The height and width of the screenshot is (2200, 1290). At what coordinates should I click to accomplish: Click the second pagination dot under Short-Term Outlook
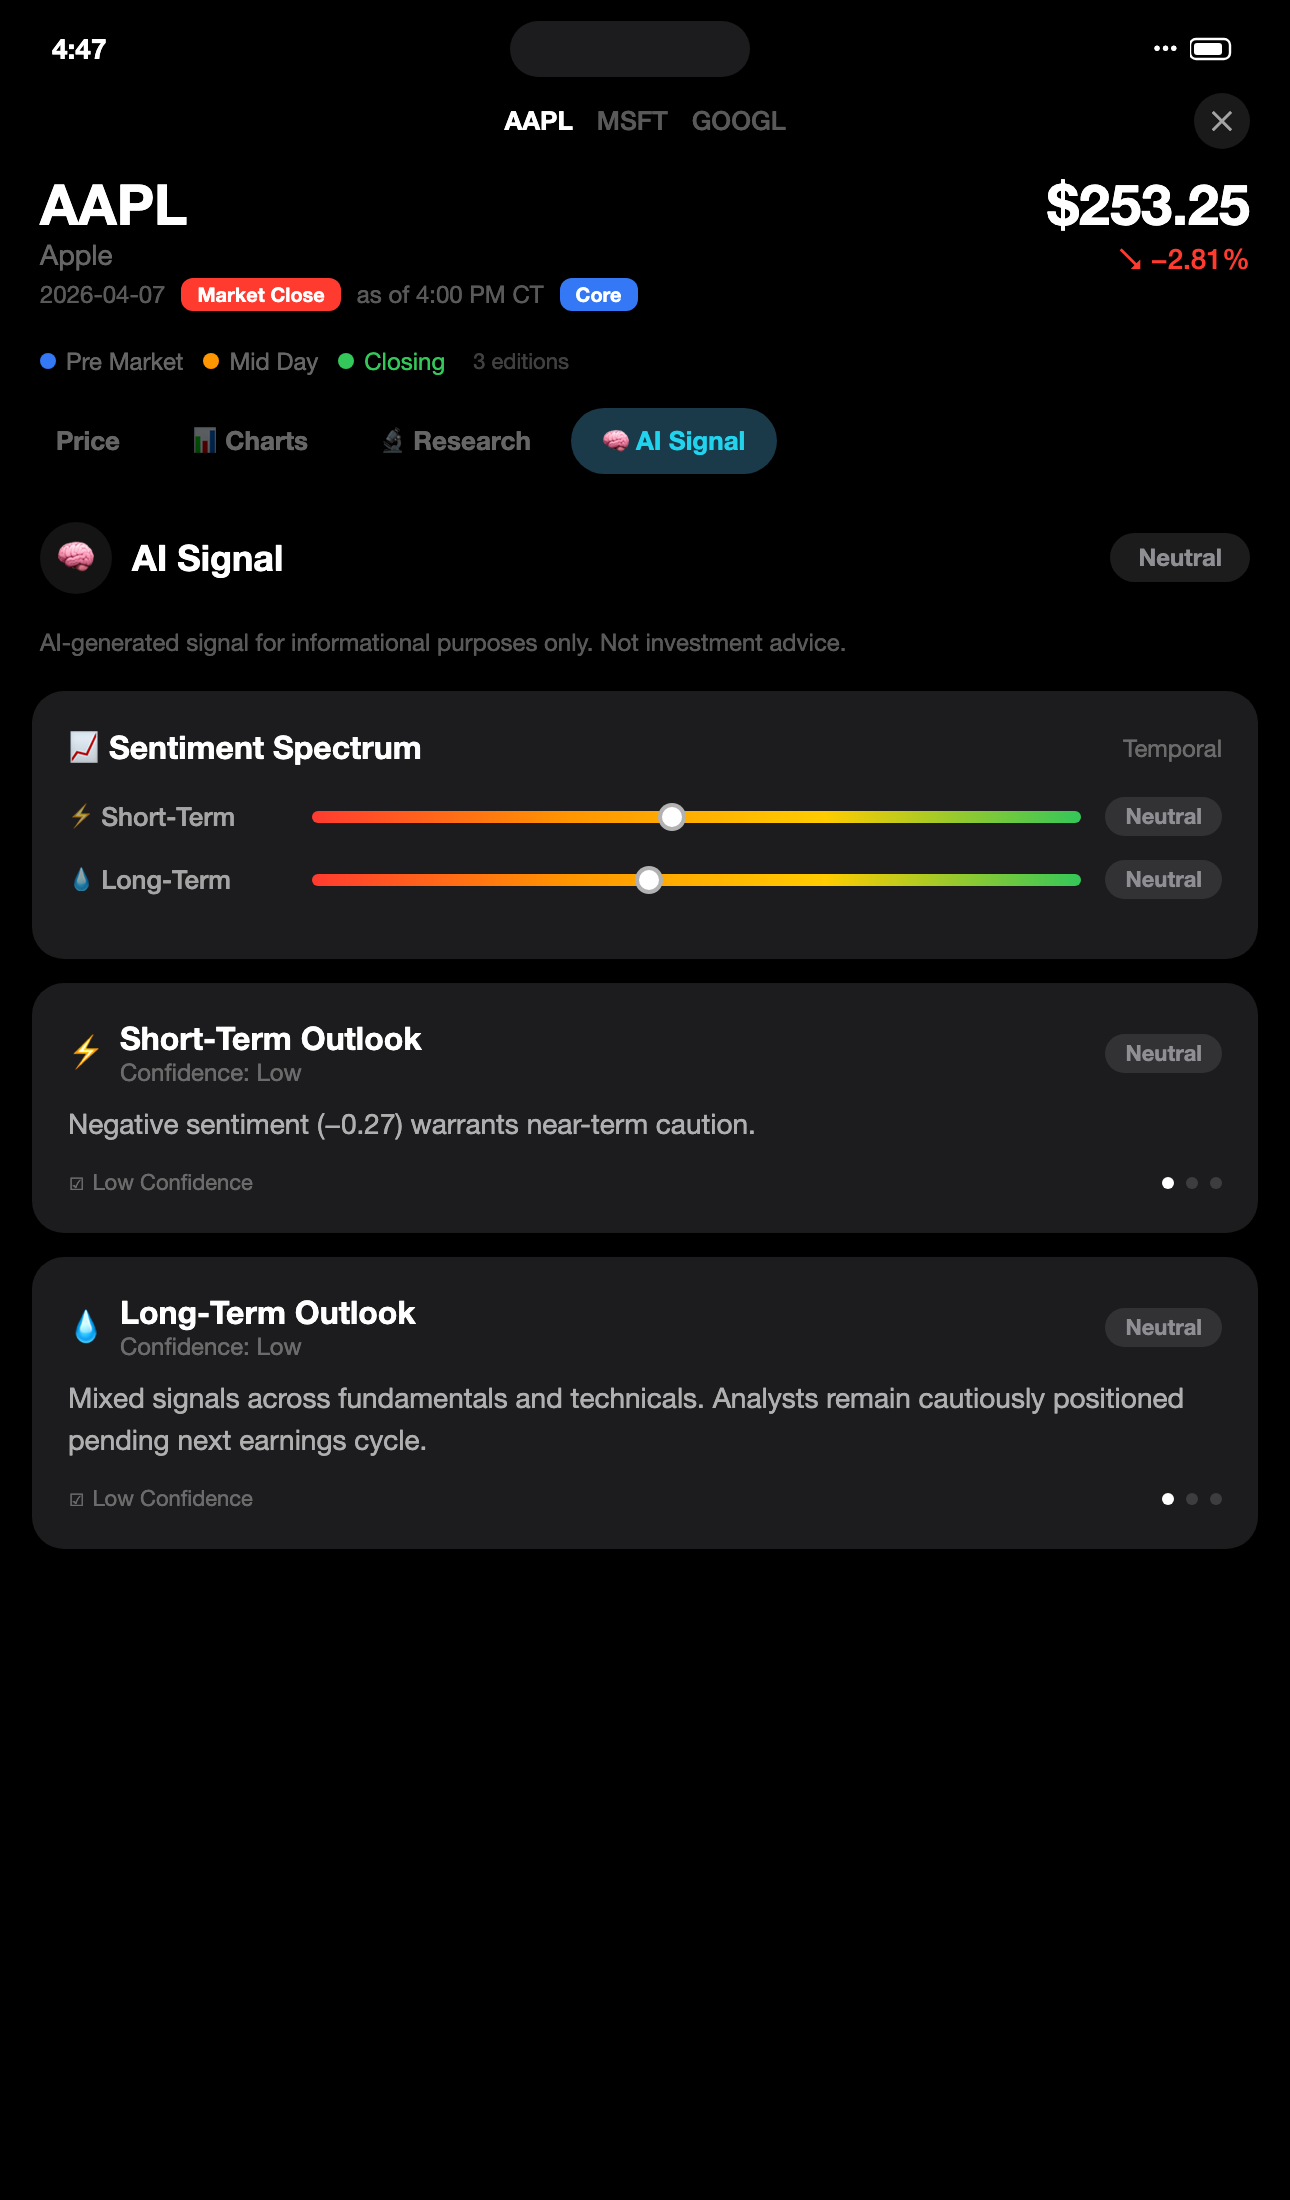[1192, 1182]
